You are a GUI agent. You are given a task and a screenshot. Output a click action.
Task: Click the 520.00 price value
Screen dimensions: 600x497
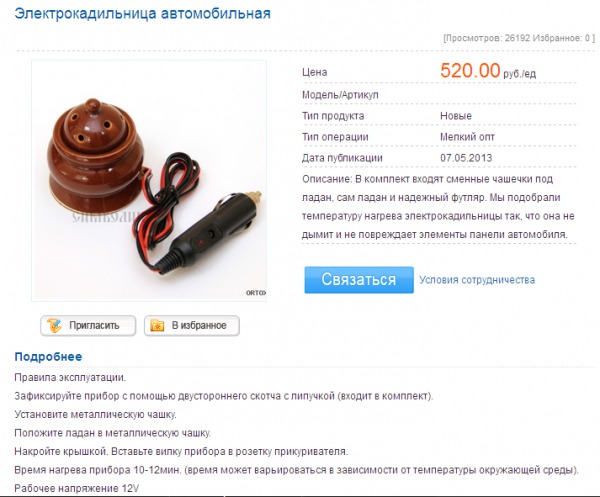[x=470, y=70]
